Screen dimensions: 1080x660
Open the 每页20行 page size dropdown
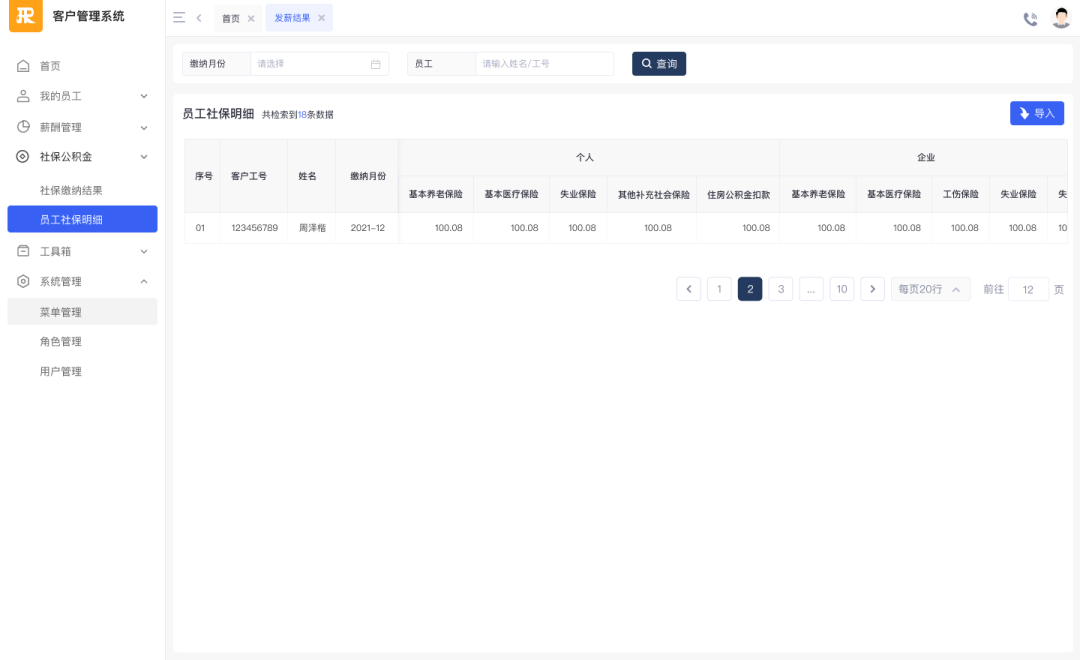click(x=930, y=289)
